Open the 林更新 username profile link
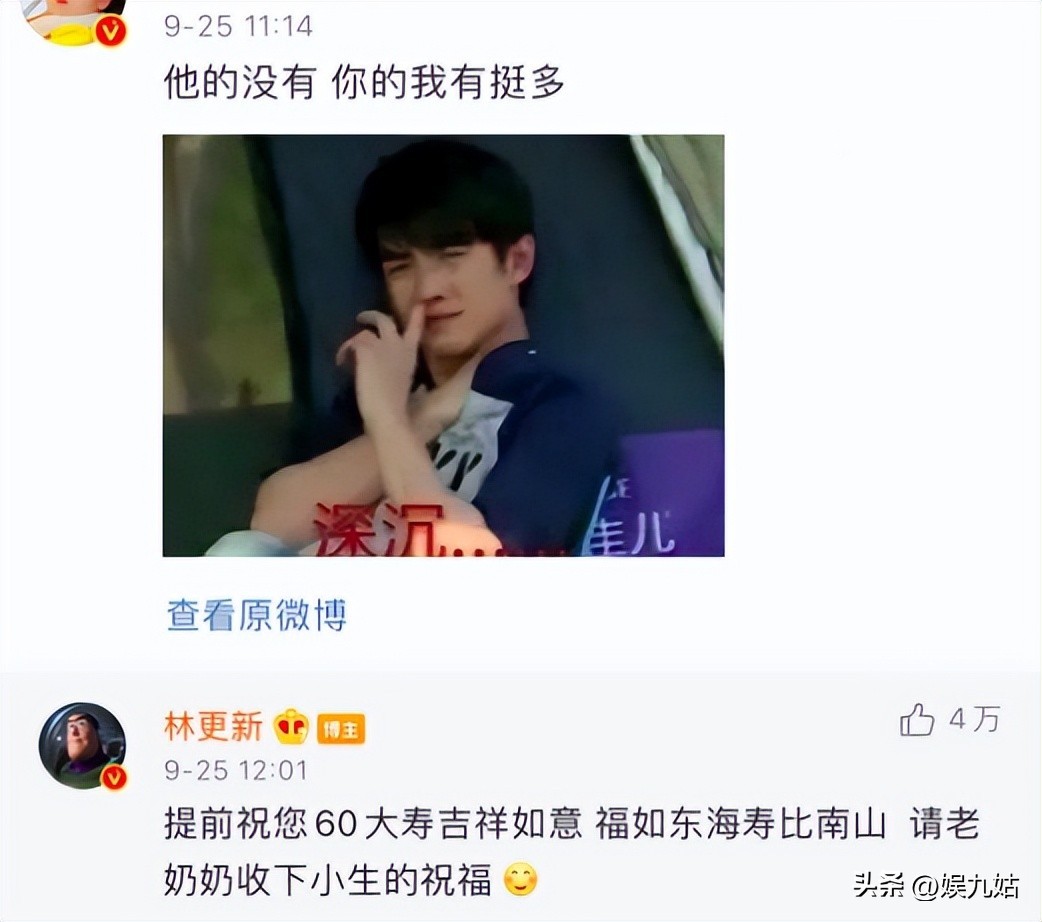The image size is (1042, 922). (213, 725)
